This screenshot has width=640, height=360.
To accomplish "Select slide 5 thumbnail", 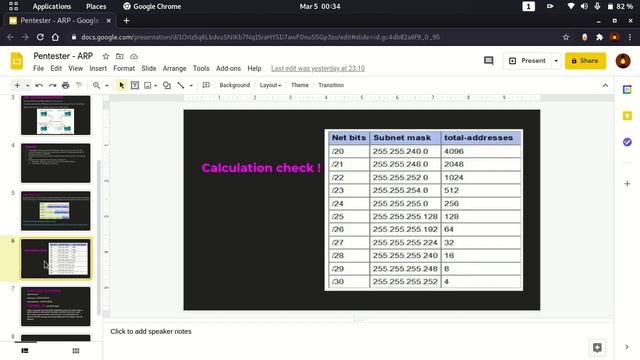I will click(56, 211).
